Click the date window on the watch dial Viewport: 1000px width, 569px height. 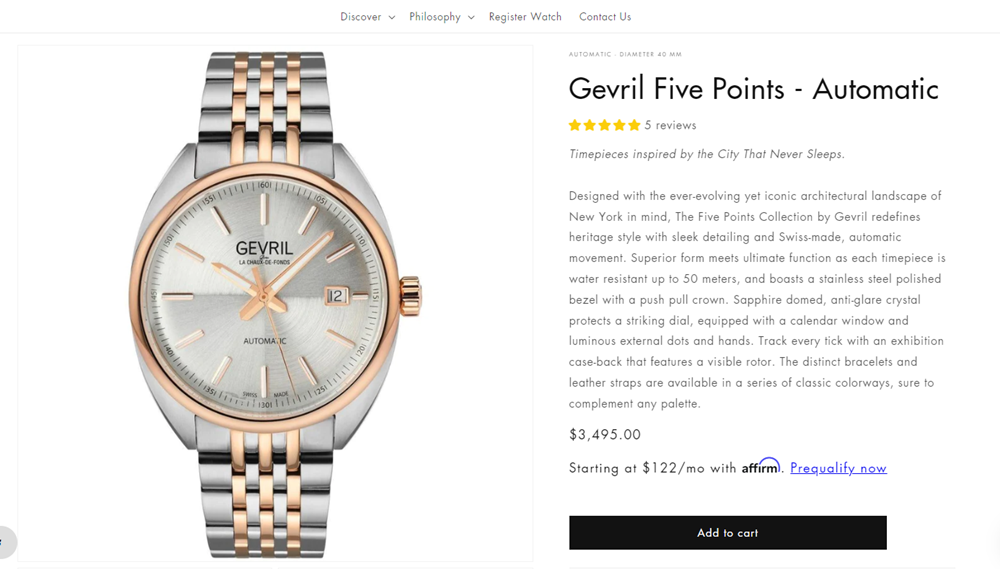[337, 295]
